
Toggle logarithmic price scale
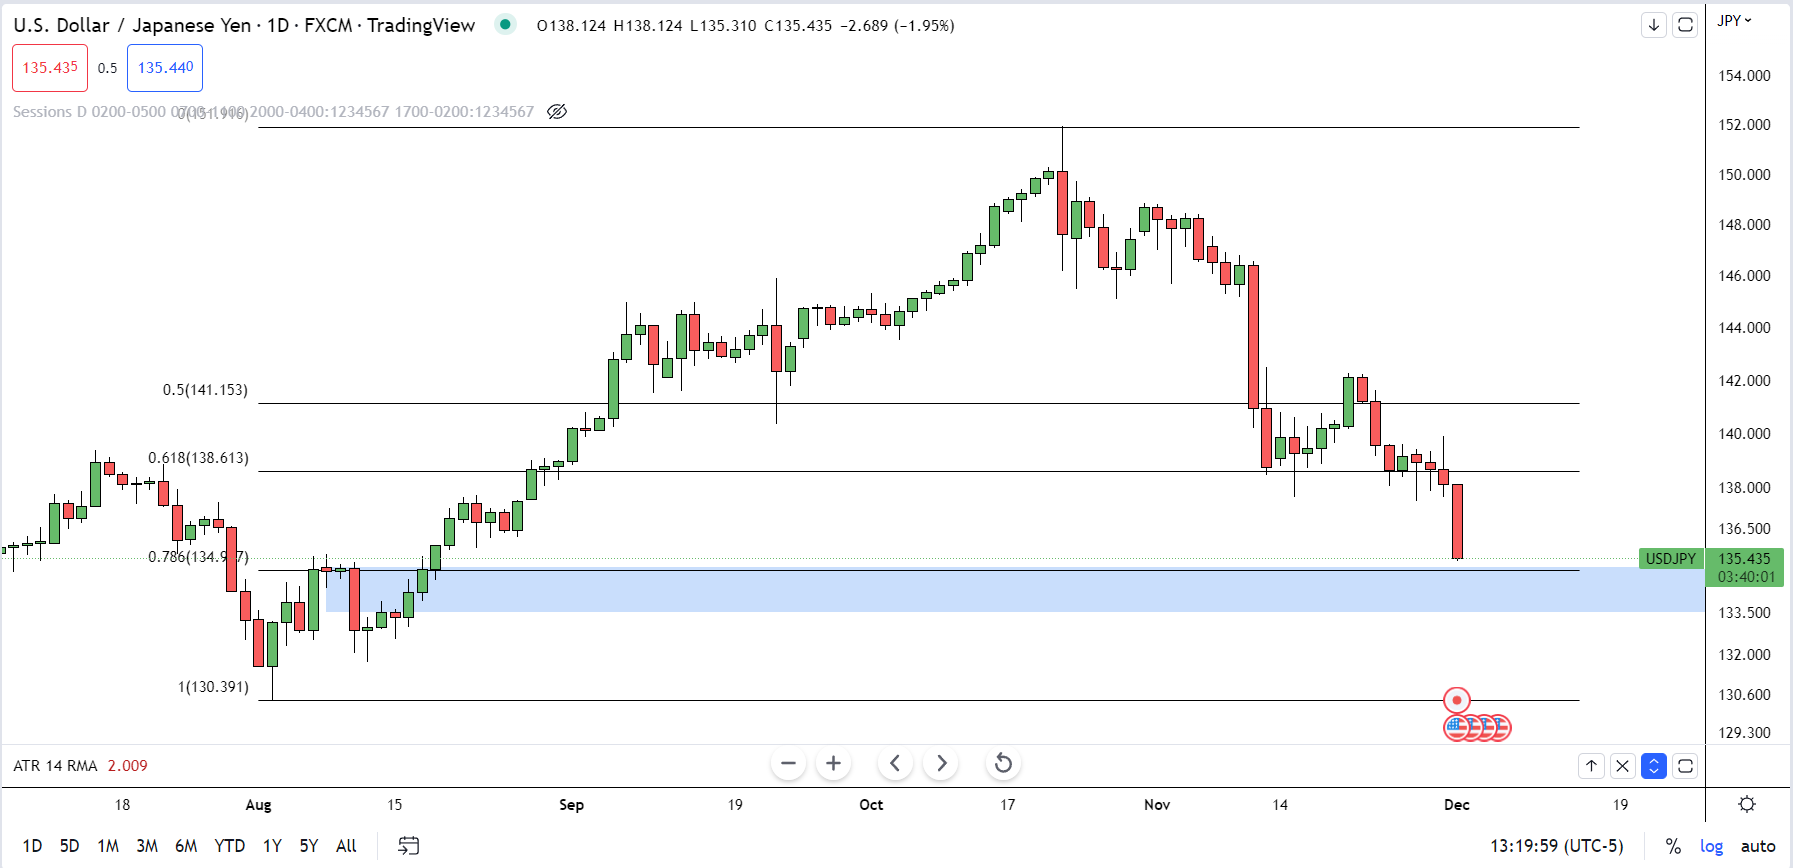(1711, 846)
